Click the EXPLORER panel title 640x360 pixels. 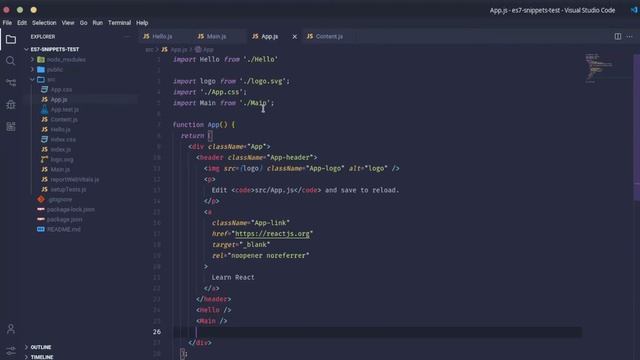(43, 37)
